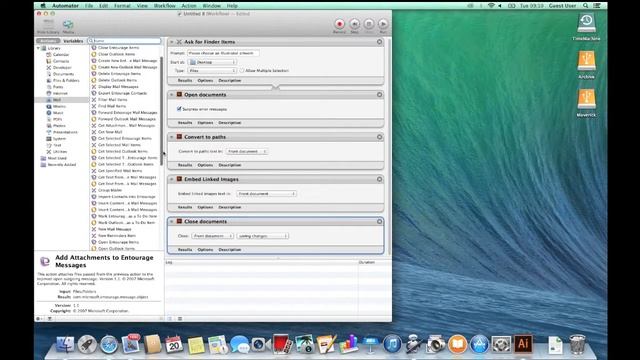Click the Step button in toolbar
This screenshot has height=360, width=640.
[x=354, y=24]
